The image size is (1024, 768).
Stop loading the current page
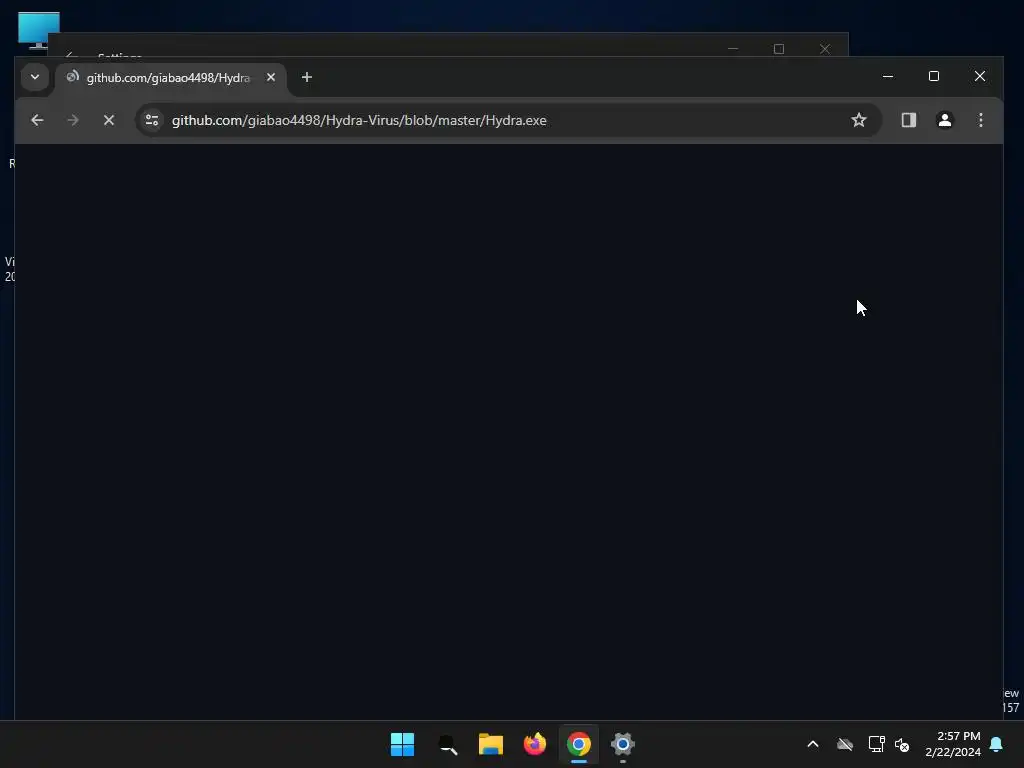[109, 120]
